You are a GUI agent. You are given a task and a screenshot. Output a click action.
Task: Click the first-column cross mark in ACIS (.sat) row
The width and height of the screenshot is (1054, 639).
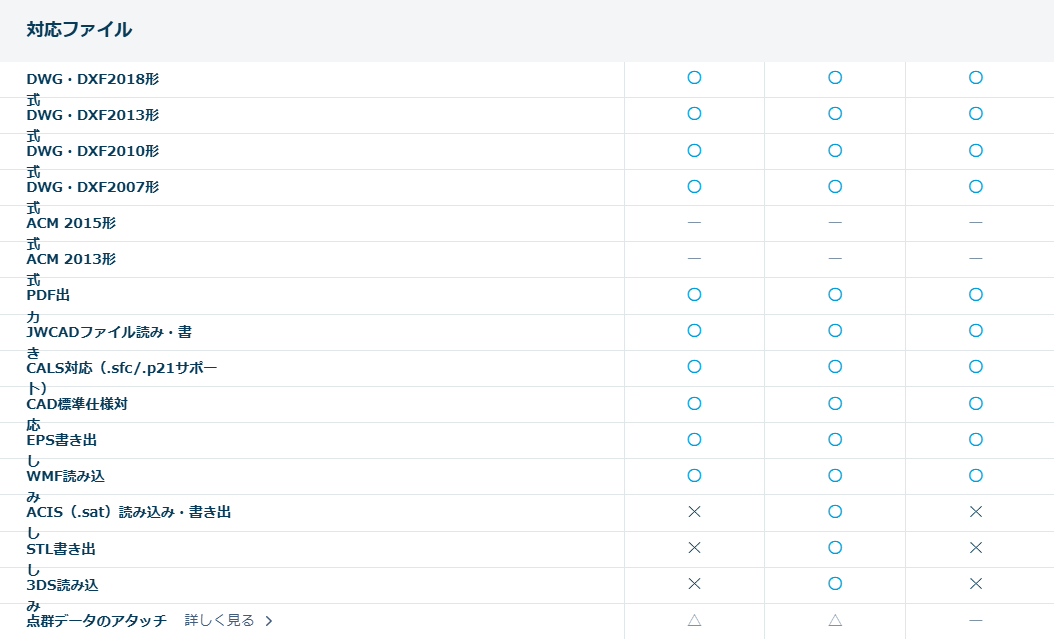(x=694, y=512)
